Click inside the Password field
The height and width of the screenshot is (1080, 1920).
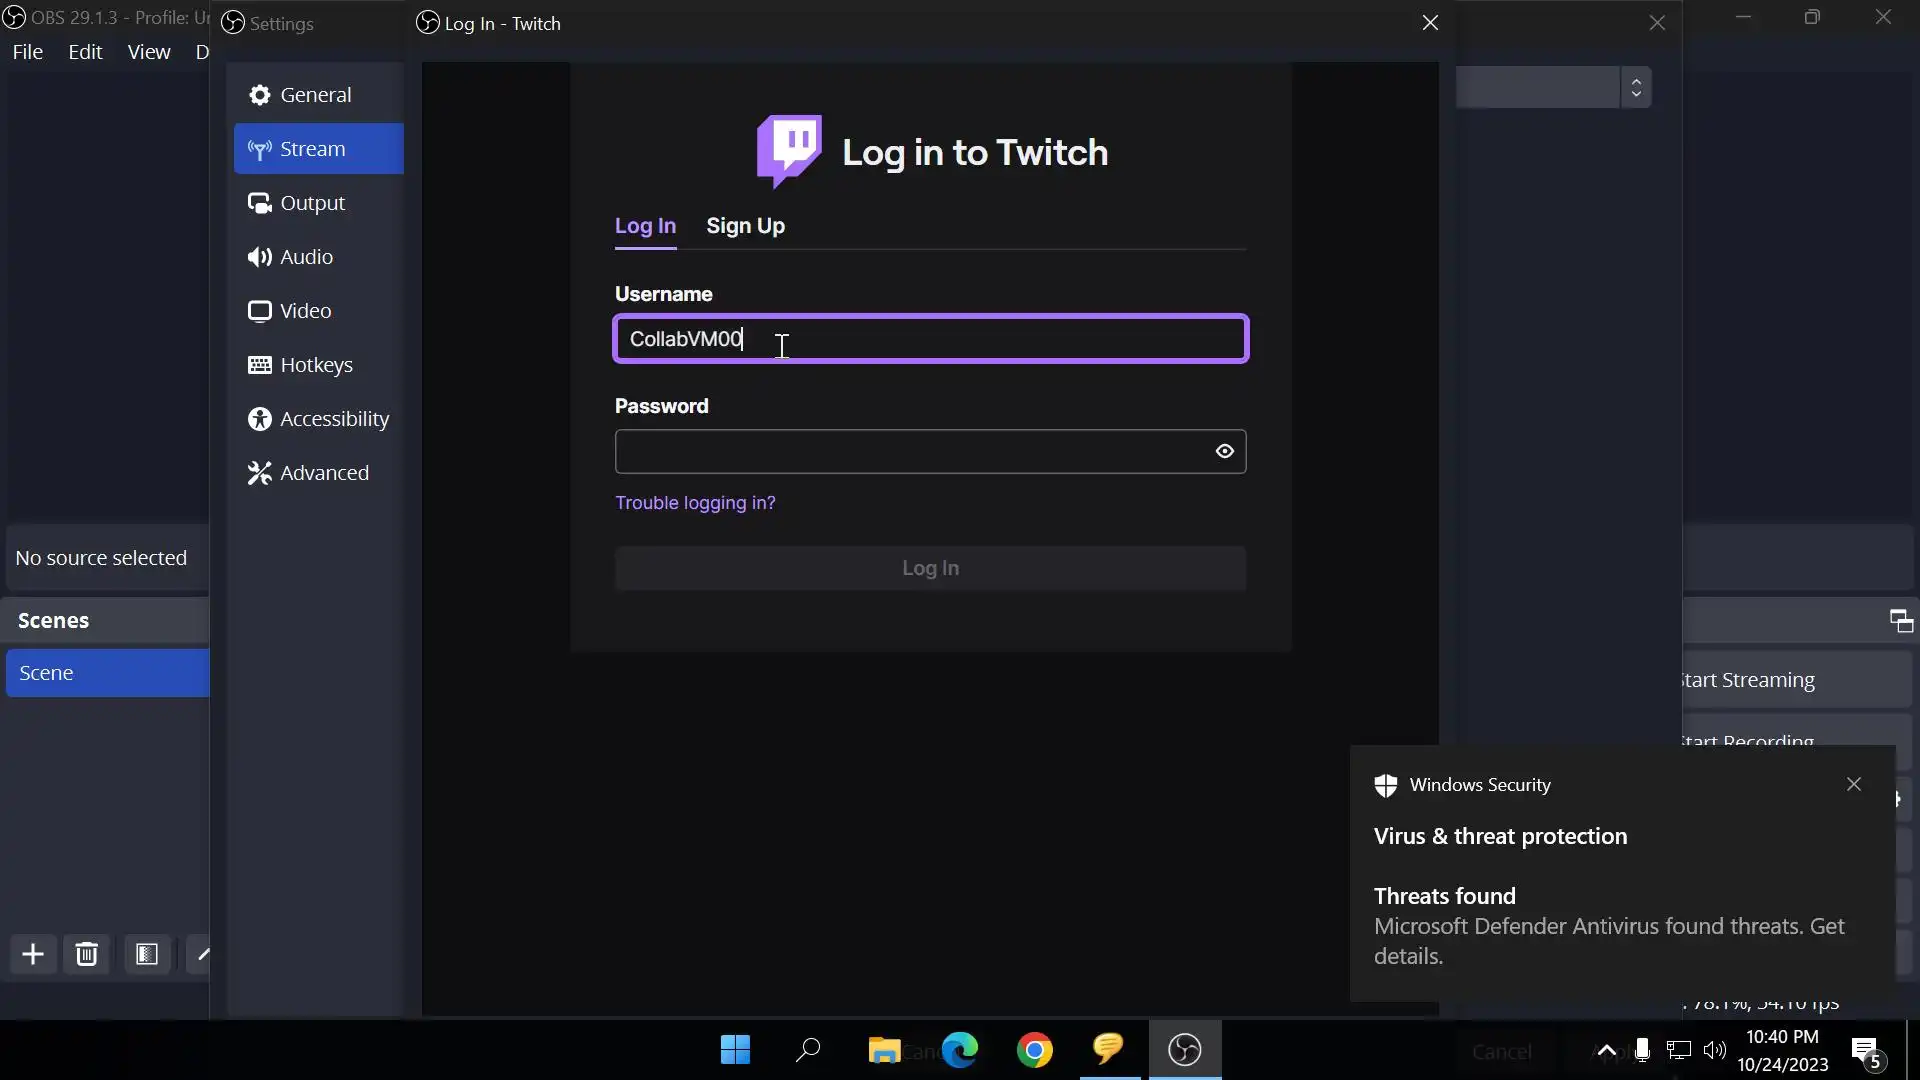pyautogui.click(x=905, y=452)
